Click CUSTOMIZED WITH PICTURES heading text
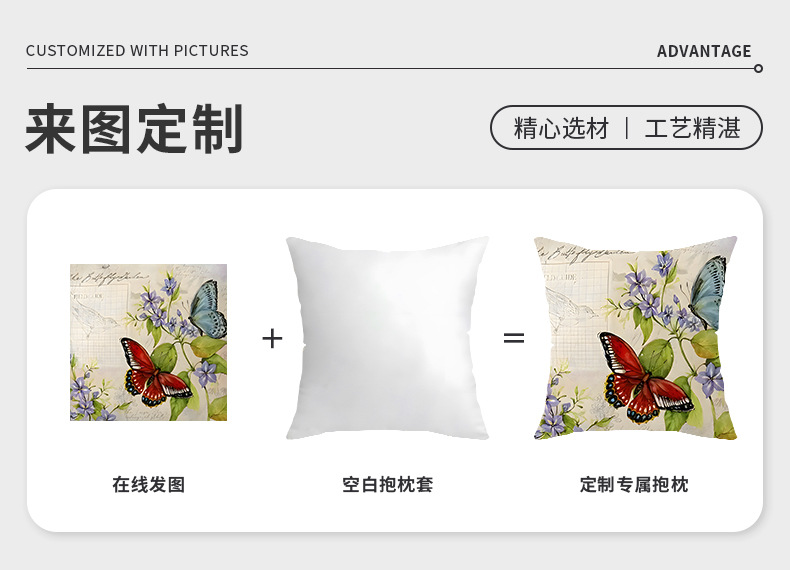Viewport: 790px width, 570px height. (137, 50)
